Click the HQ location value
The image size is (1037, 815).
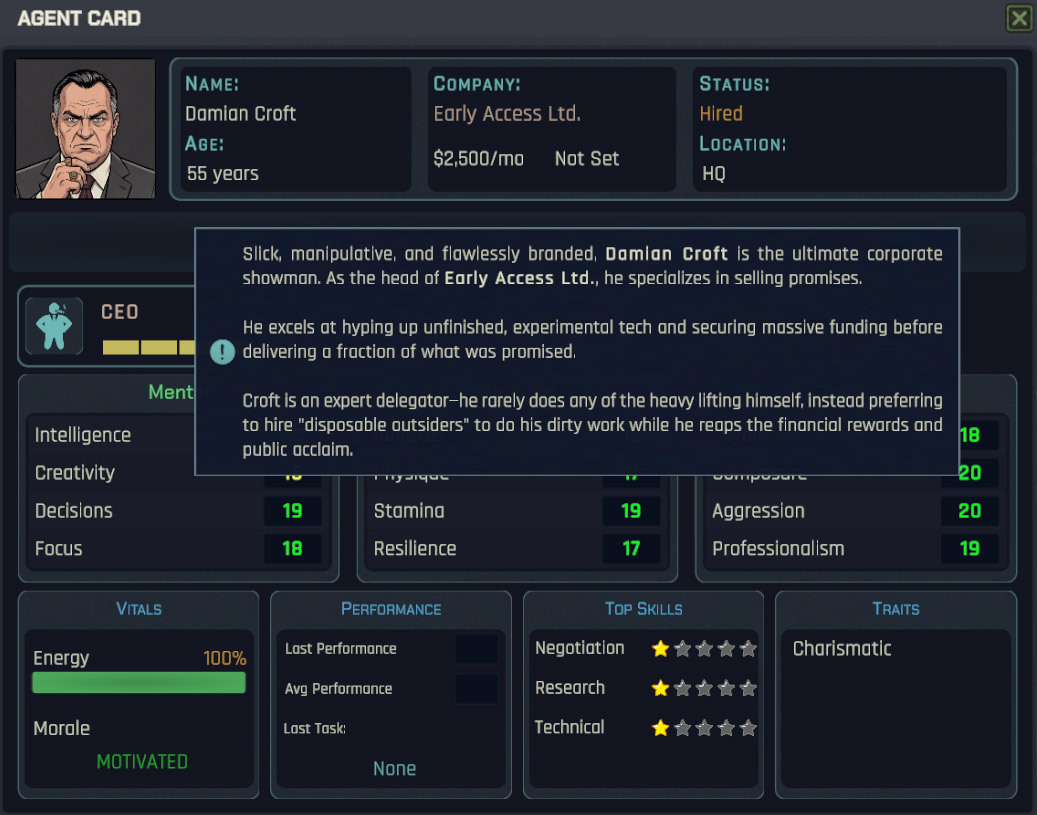[714, 173]
